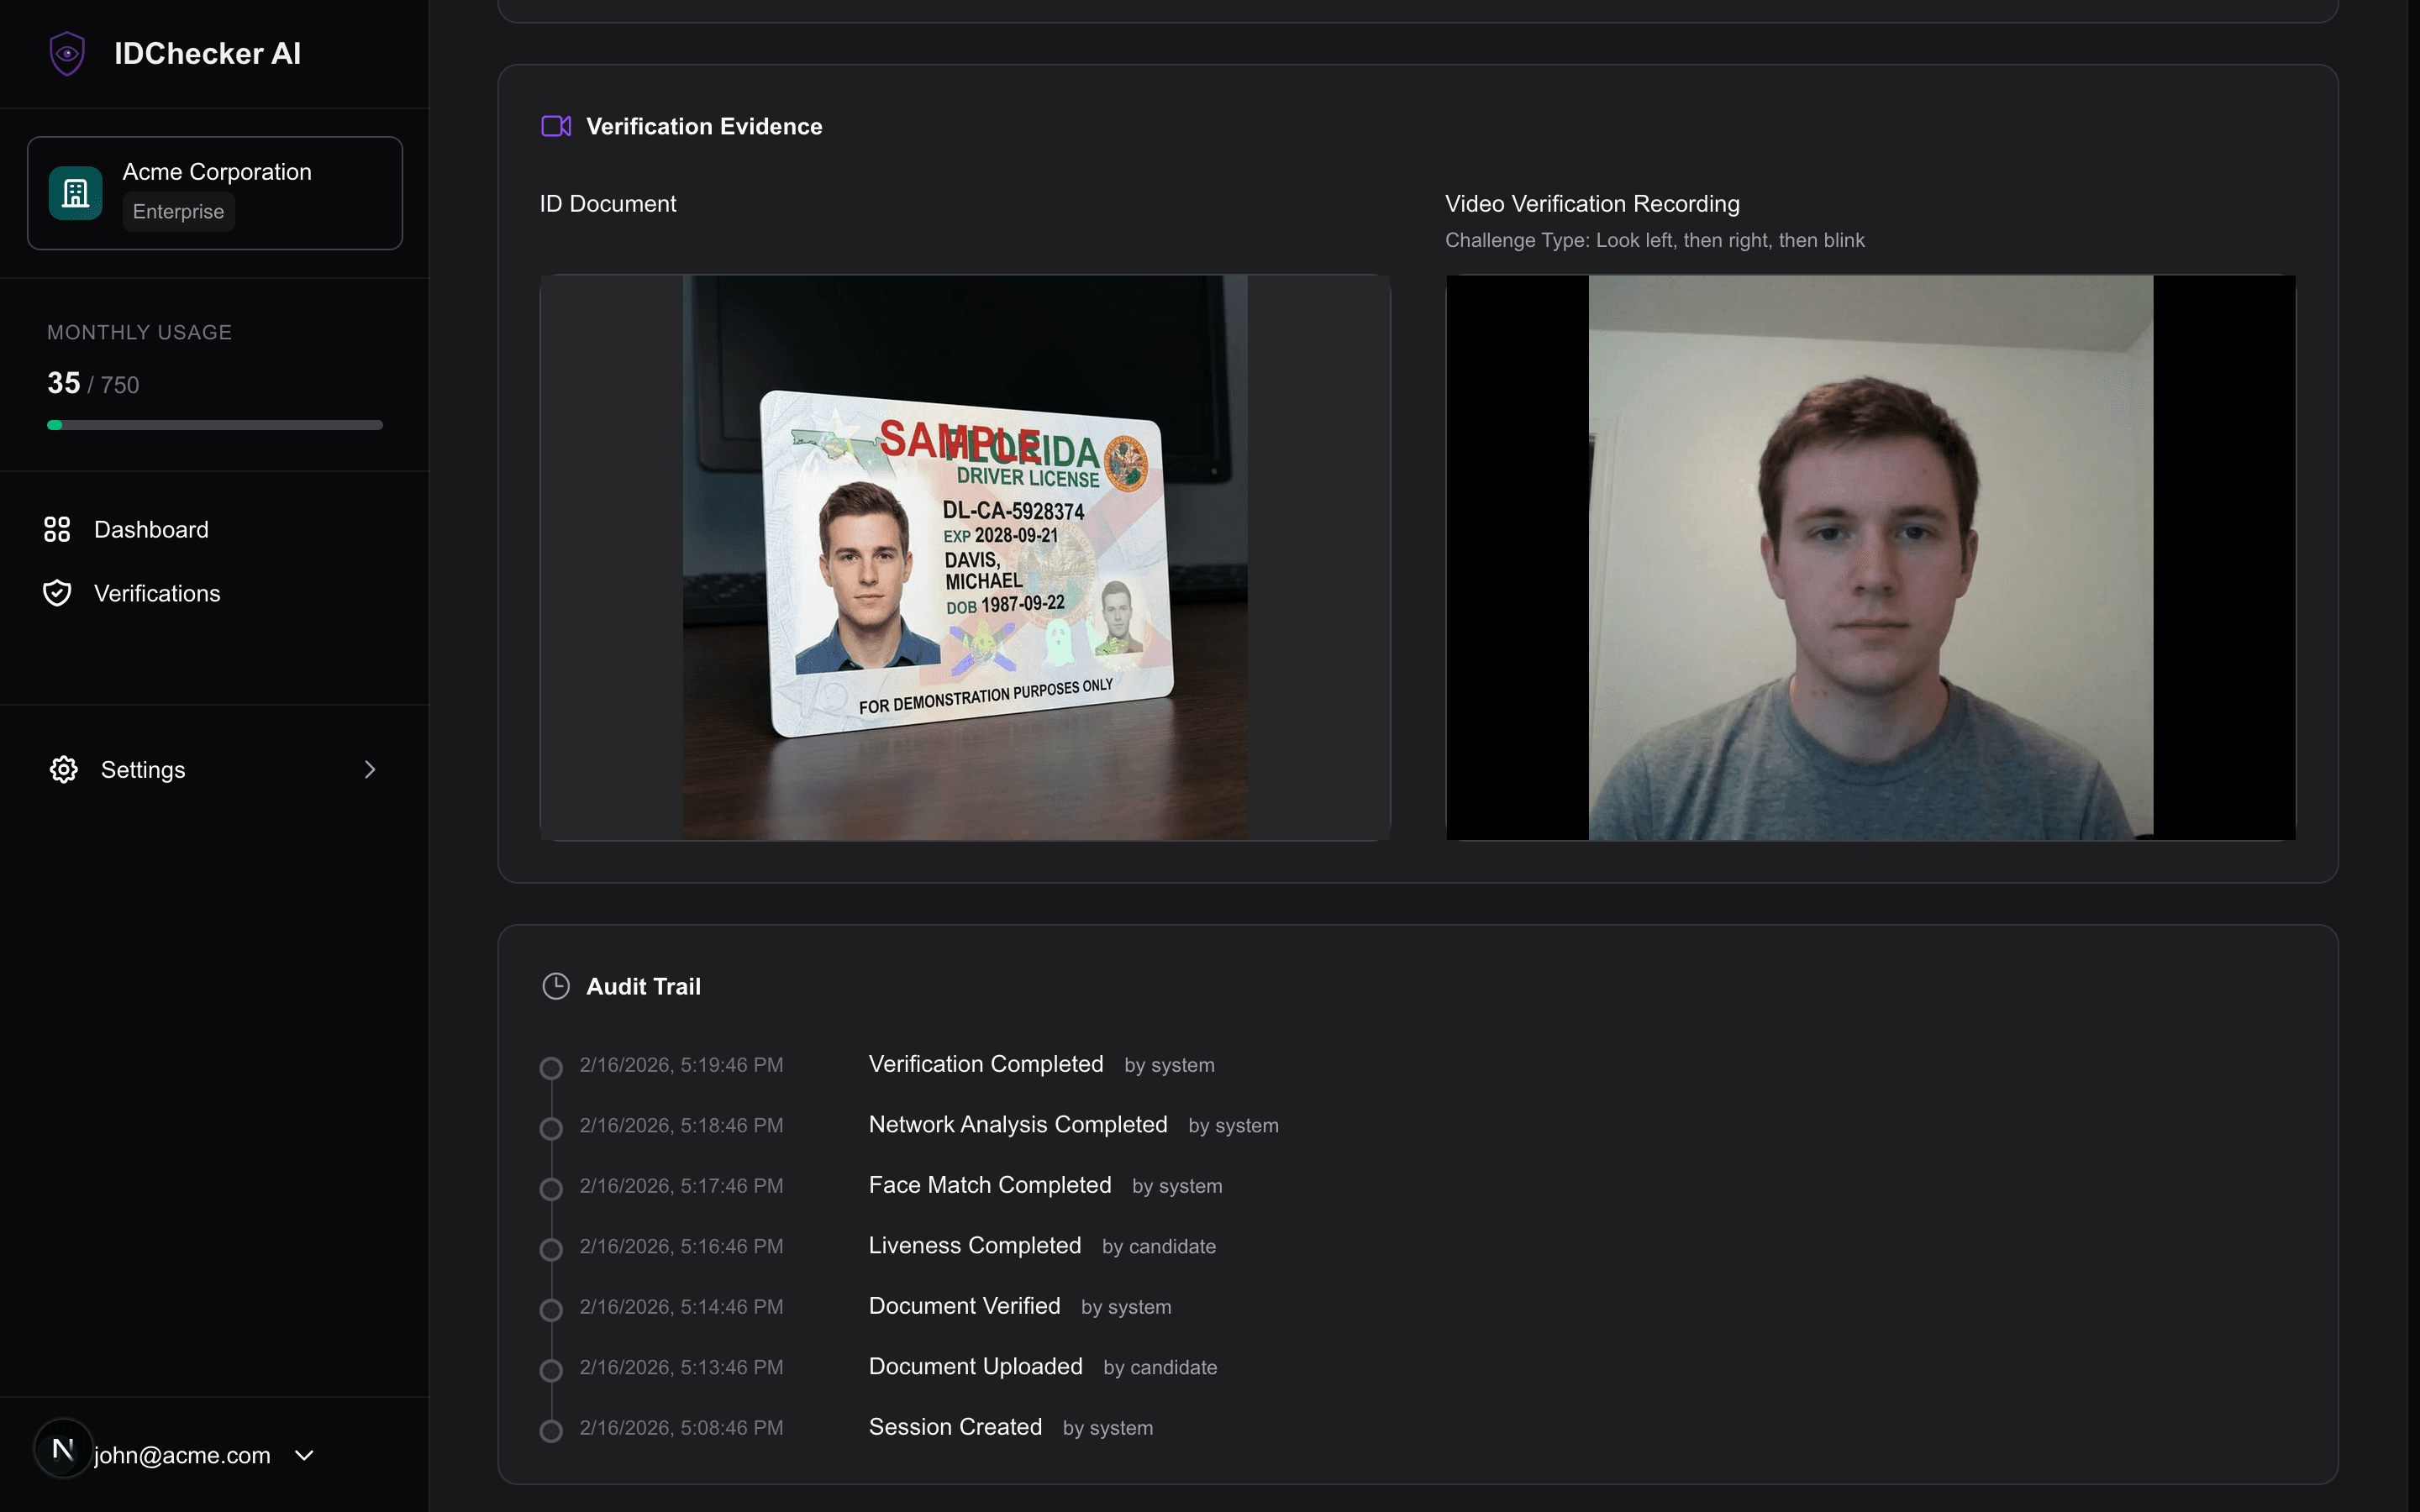Select the Dashboard grid icon

point(57,529)
